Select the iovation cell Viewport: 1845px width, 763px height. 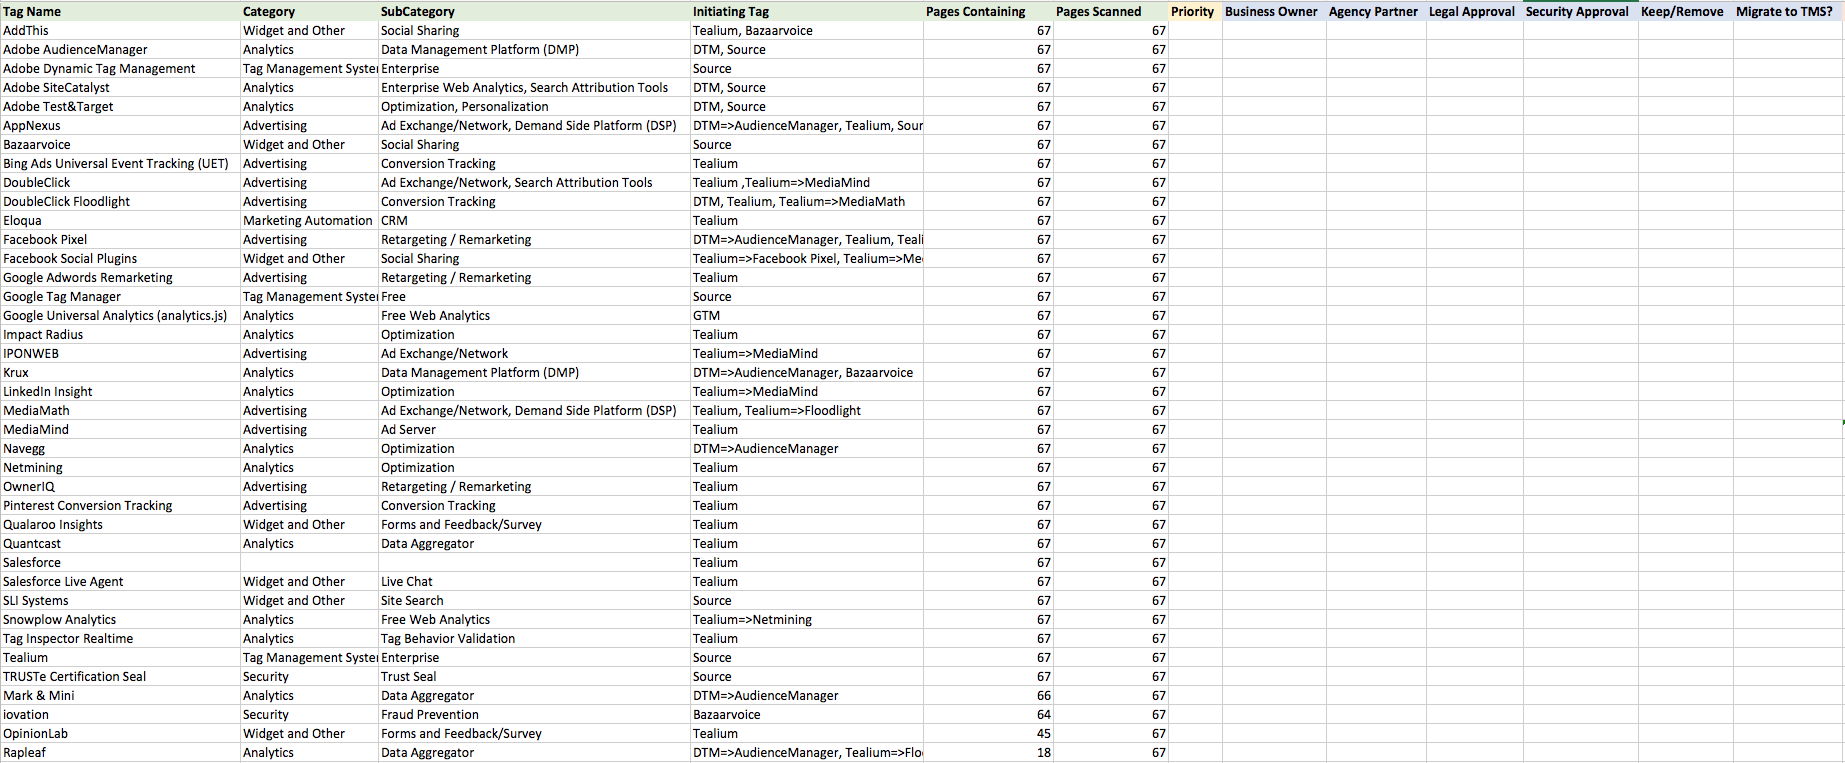click(x=120, y=714)
